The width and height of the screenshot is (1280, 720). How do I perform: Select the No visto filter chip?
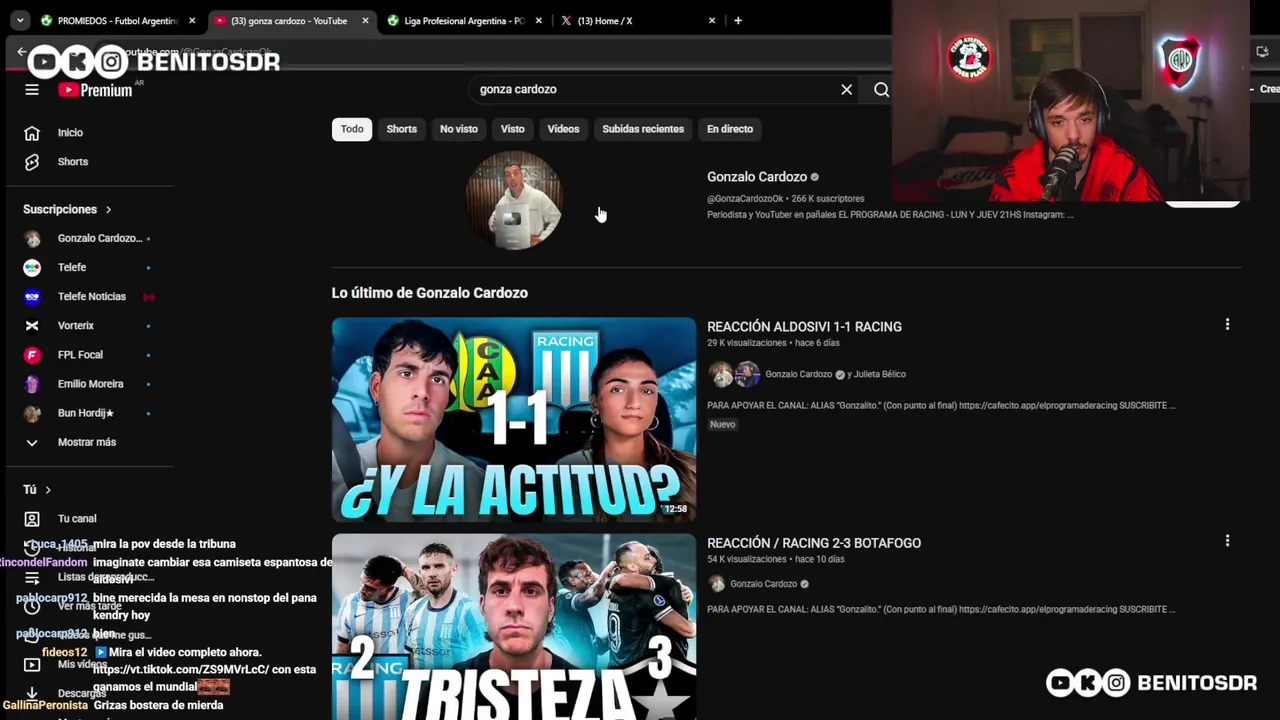coord(459,129)
